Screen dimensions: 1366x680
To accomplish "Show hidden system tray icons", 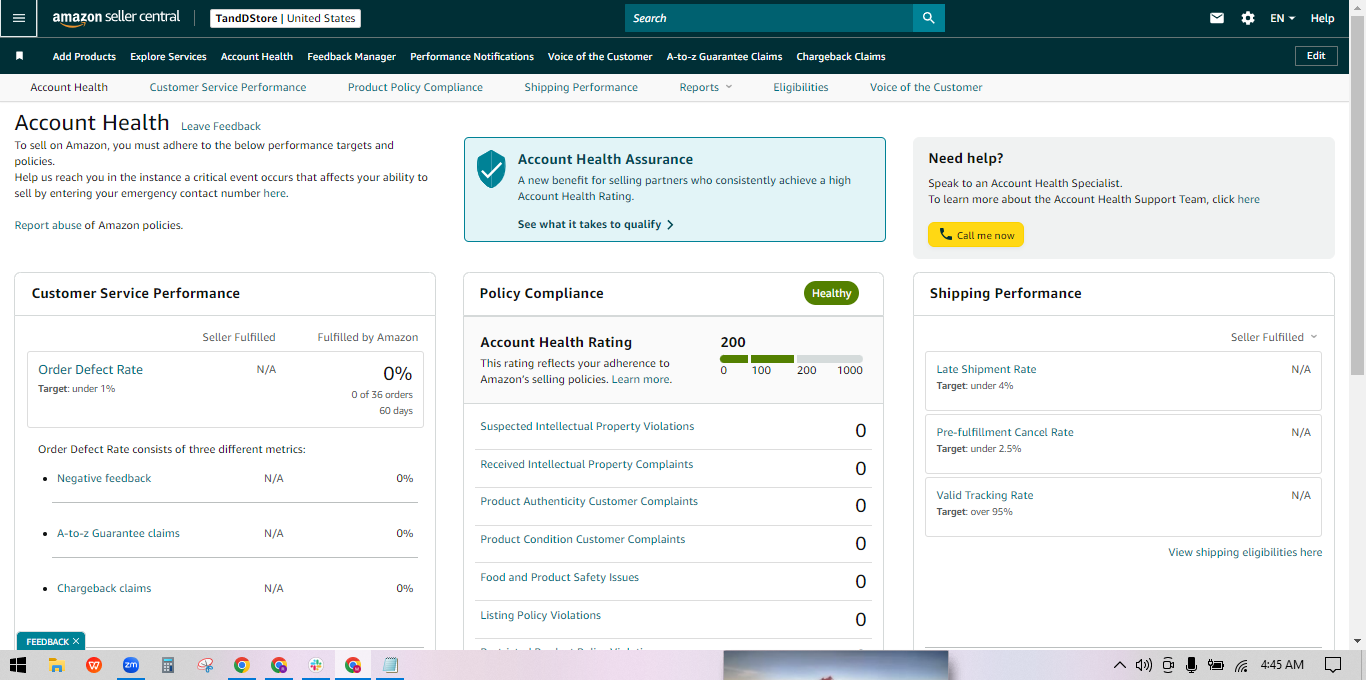I will (x=1119, y=665).
